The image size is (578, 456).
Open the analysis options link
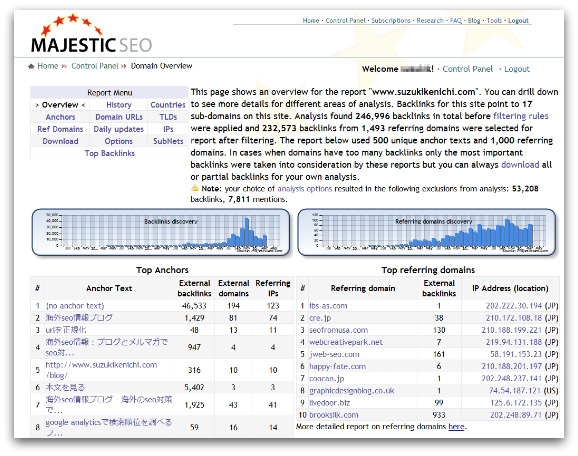pyautogui.click(x=304, y=189)
